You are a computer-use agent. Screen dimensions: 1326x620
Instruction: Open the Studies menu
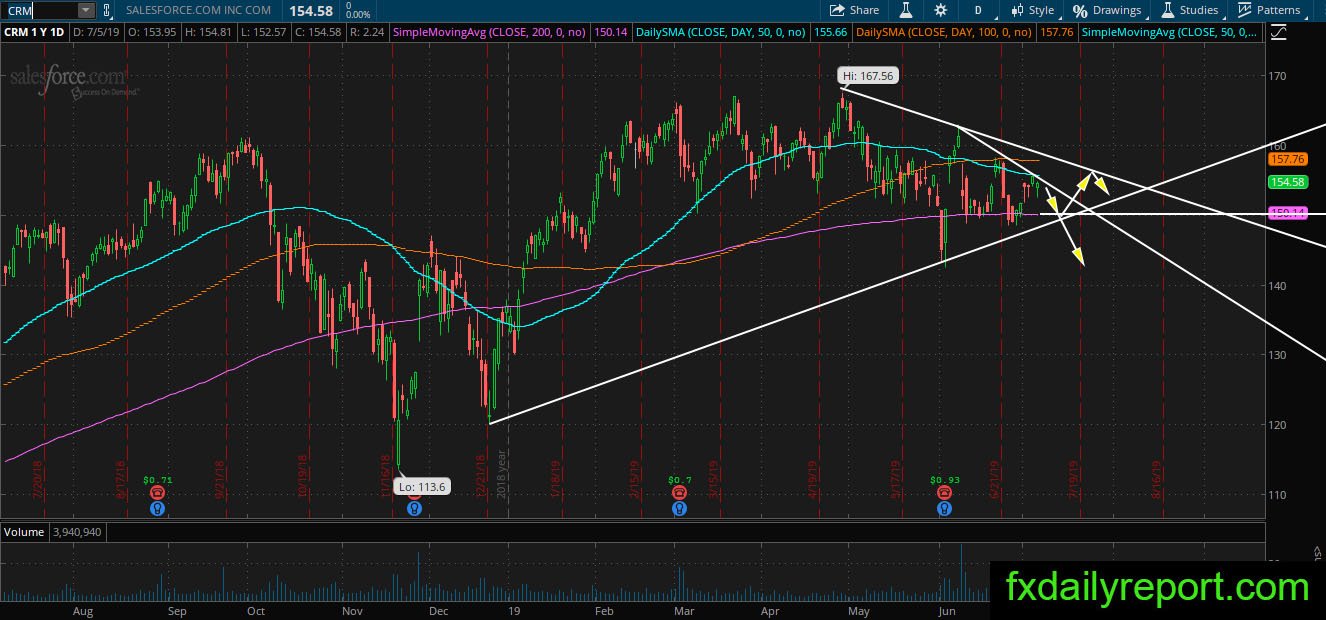point(1190,10)
